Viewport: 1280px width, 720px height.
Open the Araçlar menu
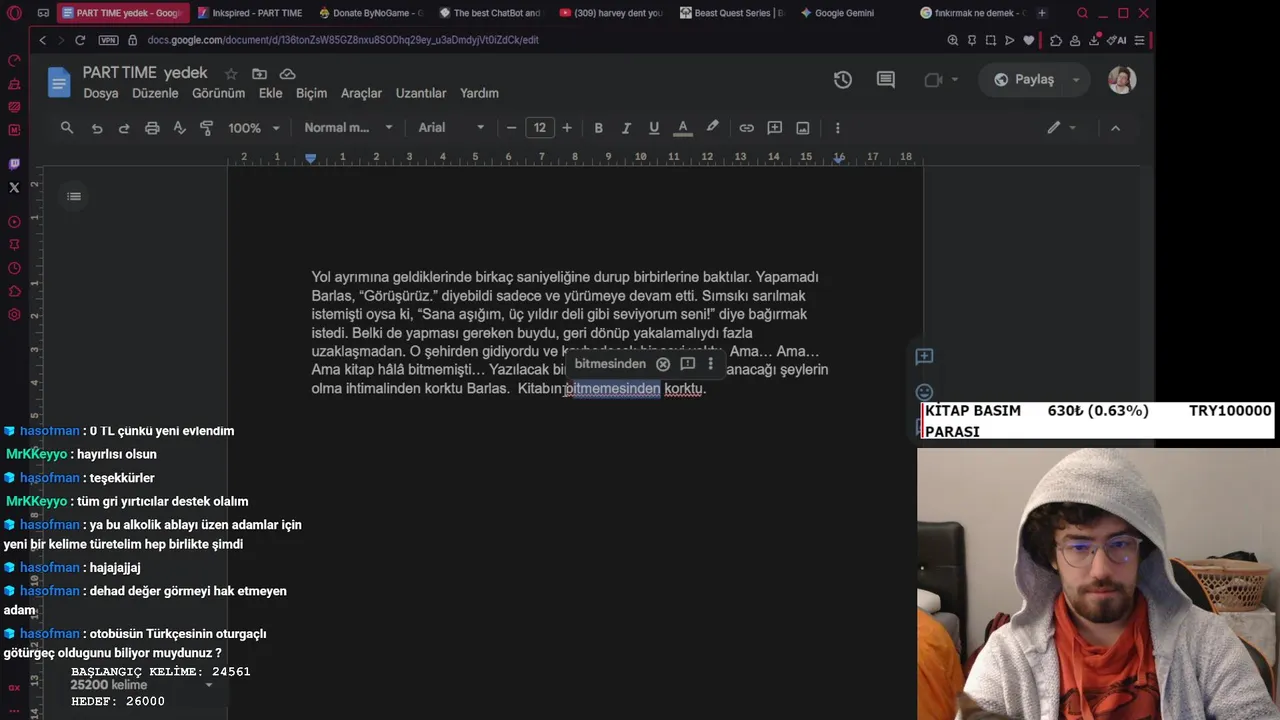point(361,93)
